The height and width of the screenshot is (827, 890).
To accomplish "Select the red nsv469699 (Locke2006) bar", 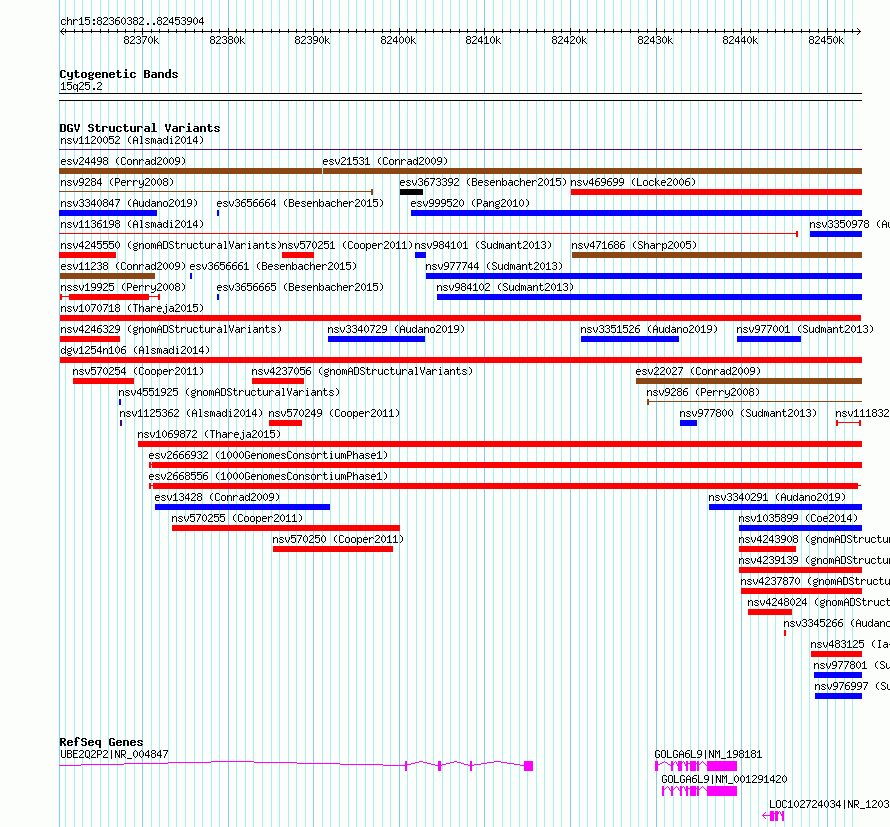I will click(x=716, y=192).
